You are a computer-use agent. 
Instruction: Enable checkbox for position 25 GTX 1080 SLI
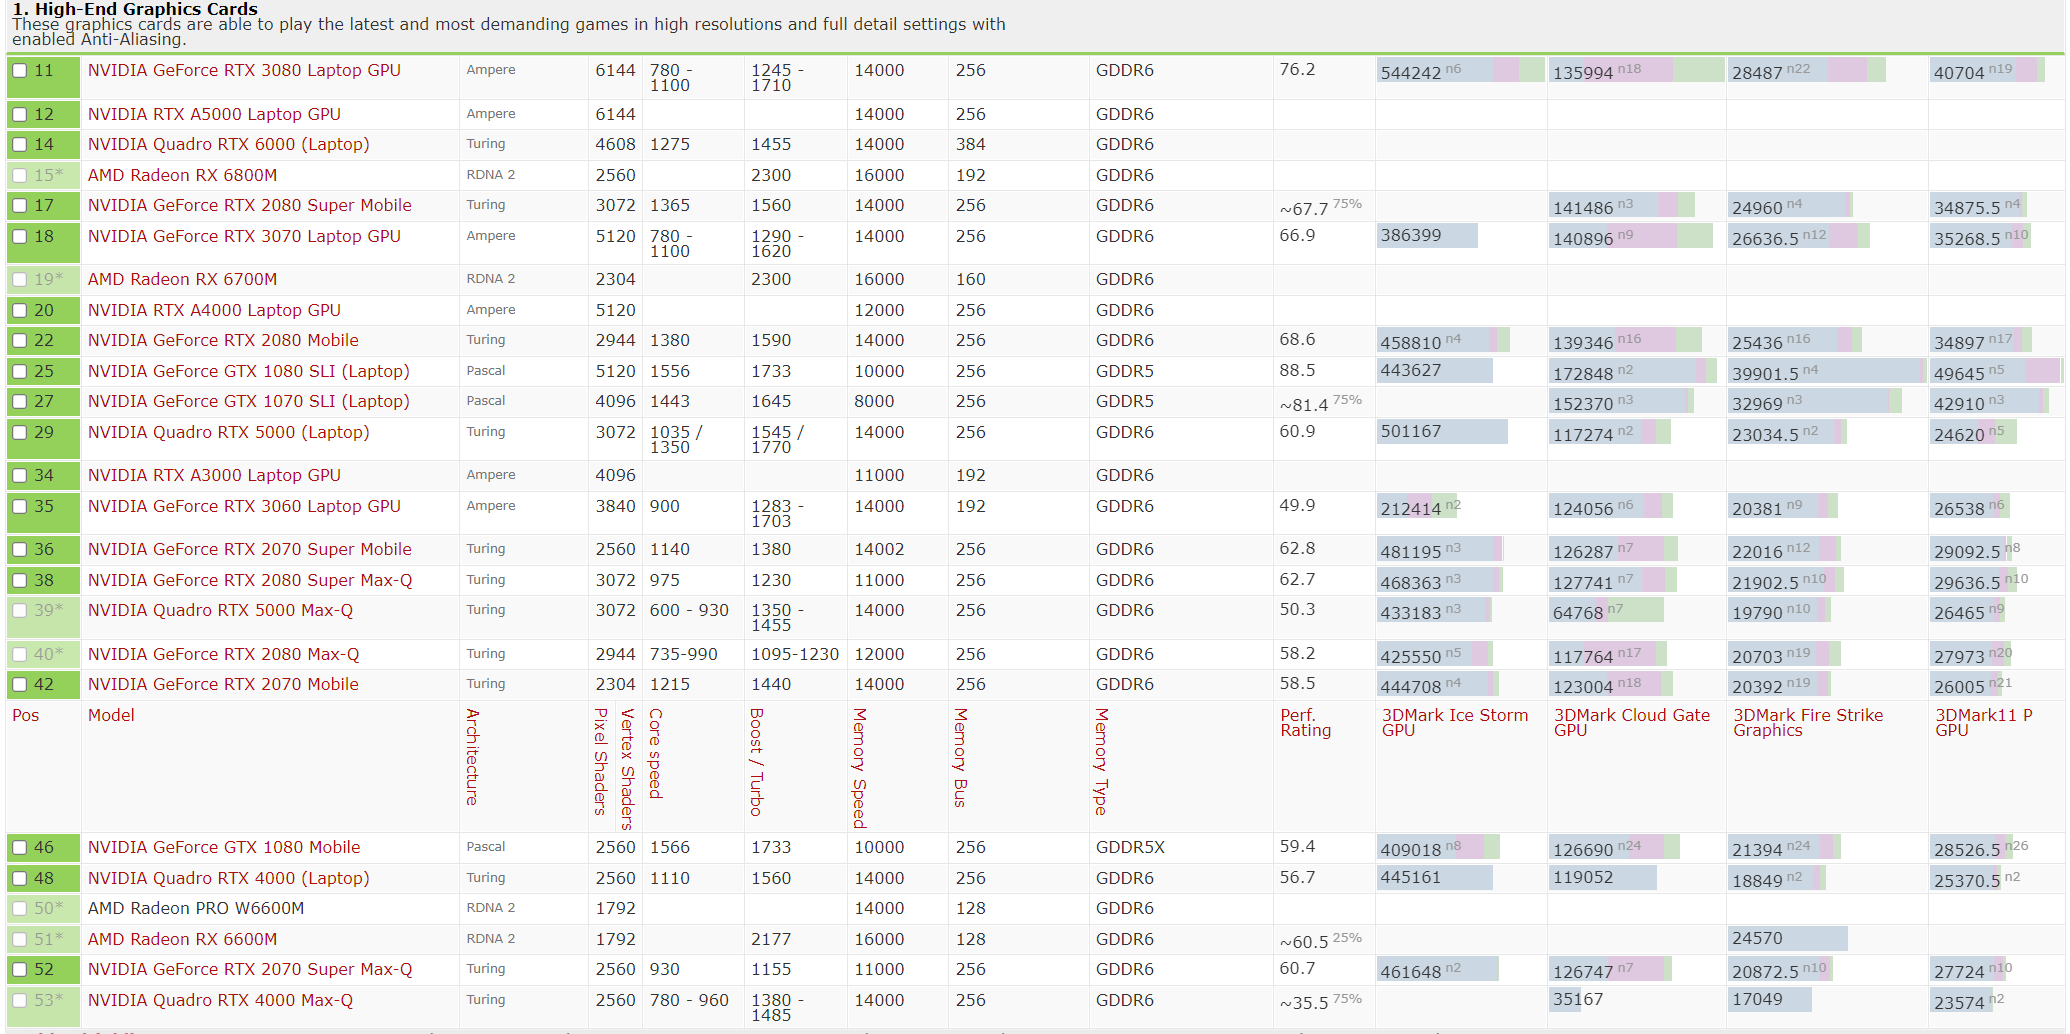20,372
